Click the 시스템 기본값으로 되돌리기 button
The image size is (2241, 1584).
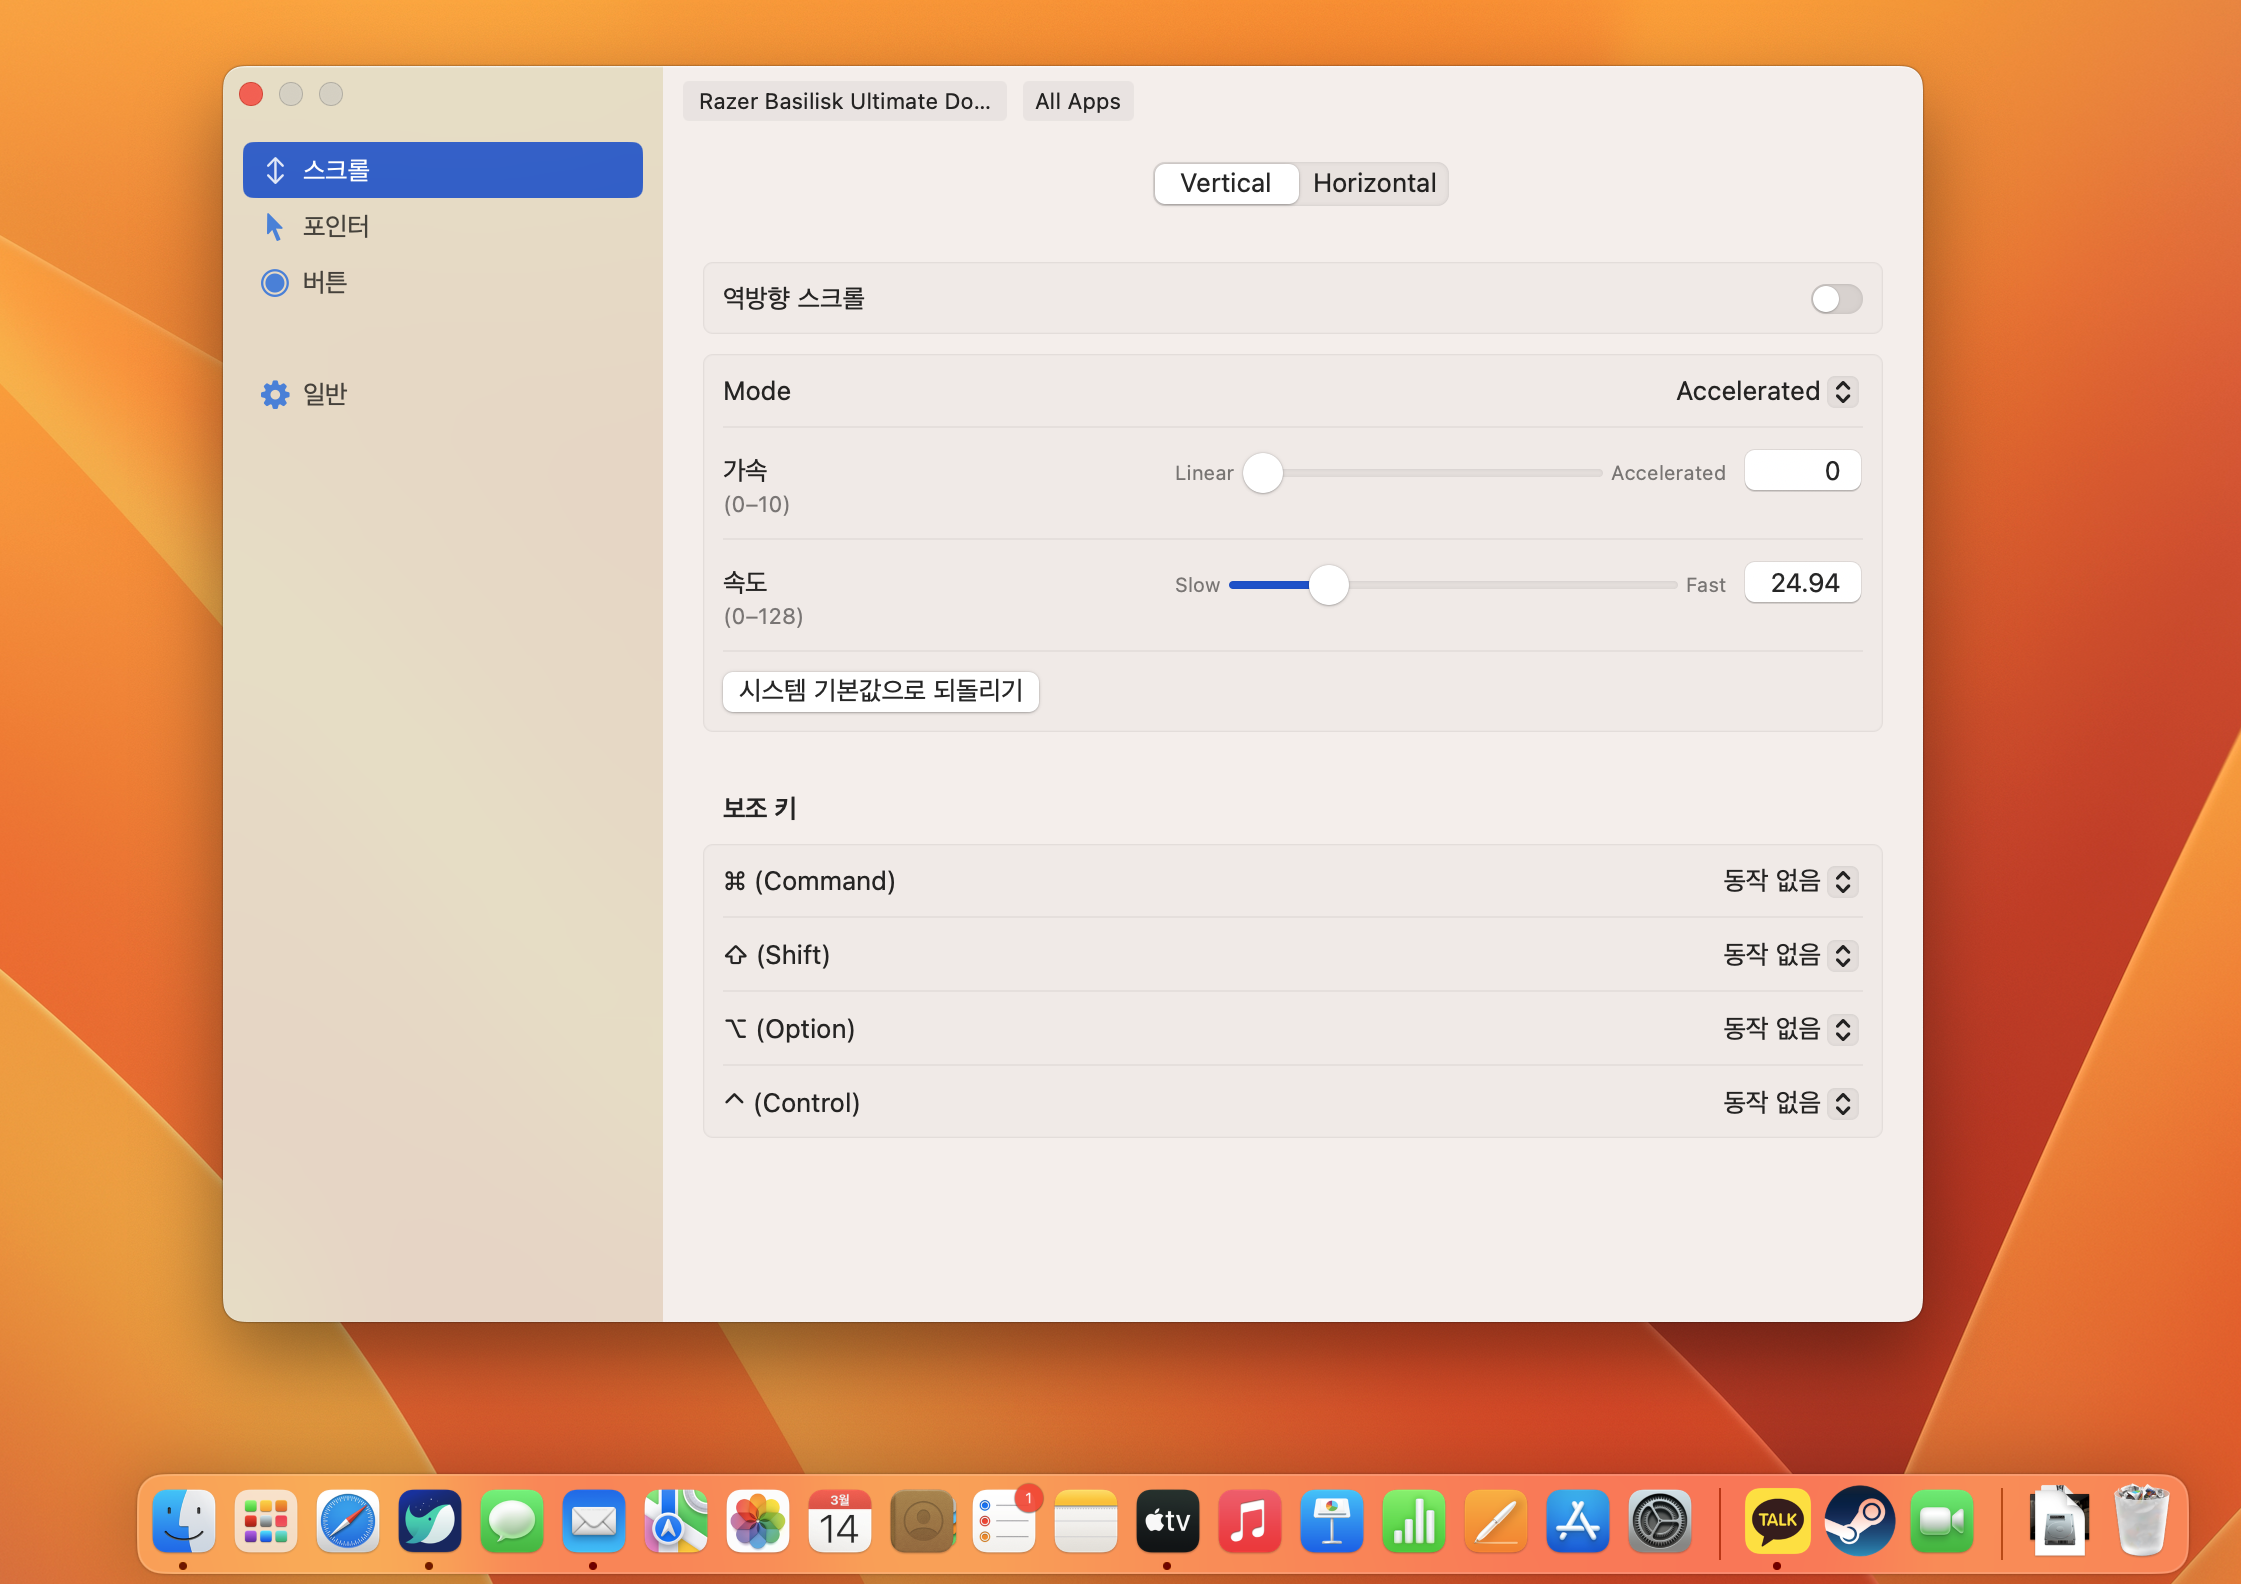click(x=880, y=691)
